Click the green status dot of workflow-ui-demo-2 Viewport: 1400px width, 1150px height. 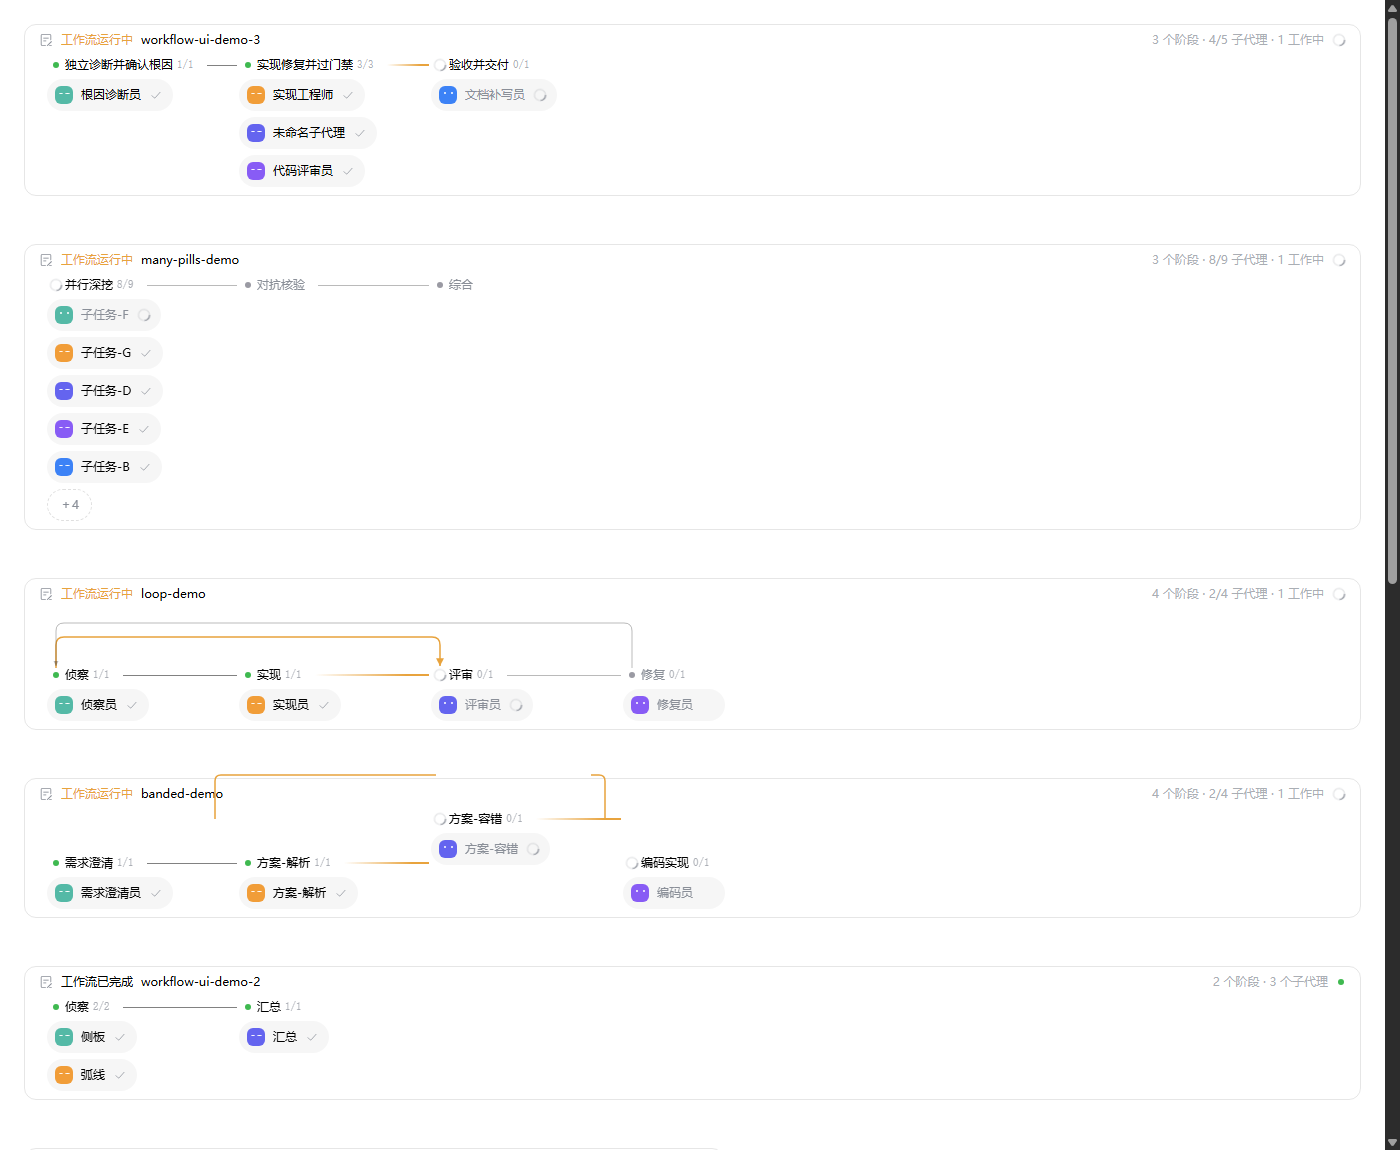pyautogui.click(x=1341, y=982)
